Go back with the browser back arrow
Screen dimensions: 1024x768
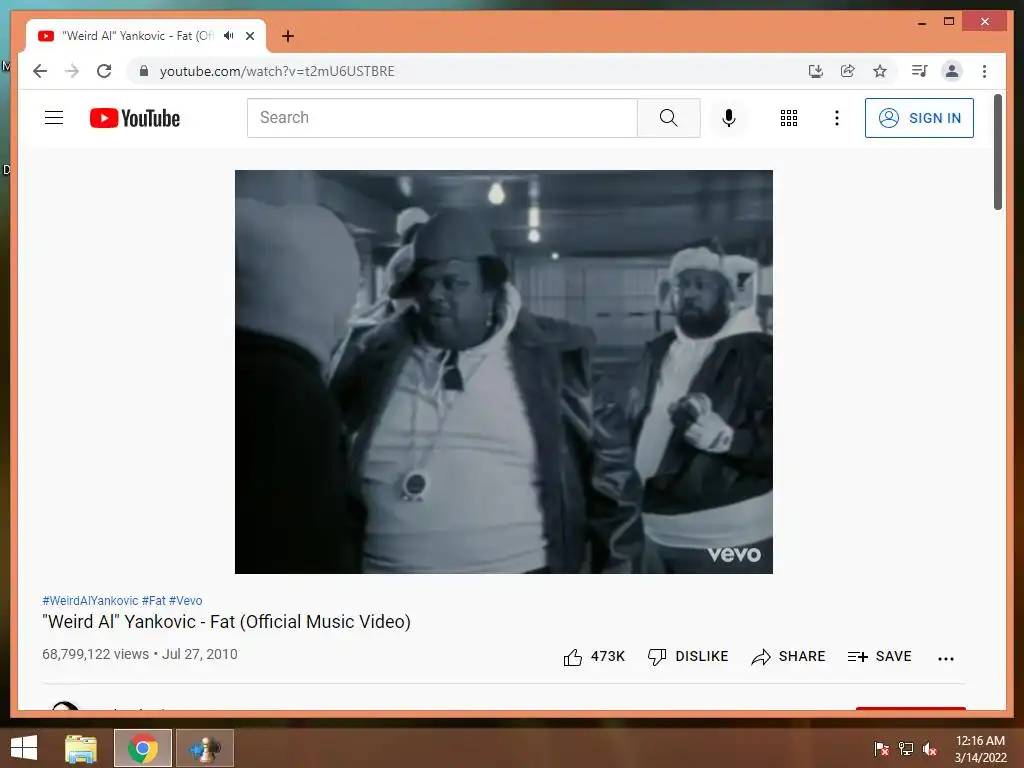[40, 71]
